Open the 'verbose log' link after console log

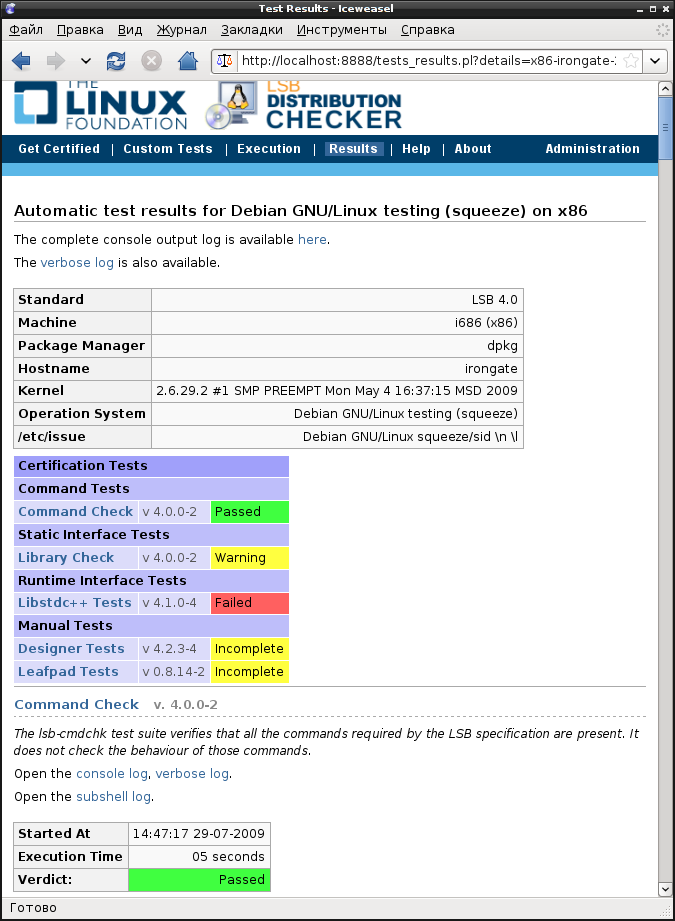[x=192, y=774]
